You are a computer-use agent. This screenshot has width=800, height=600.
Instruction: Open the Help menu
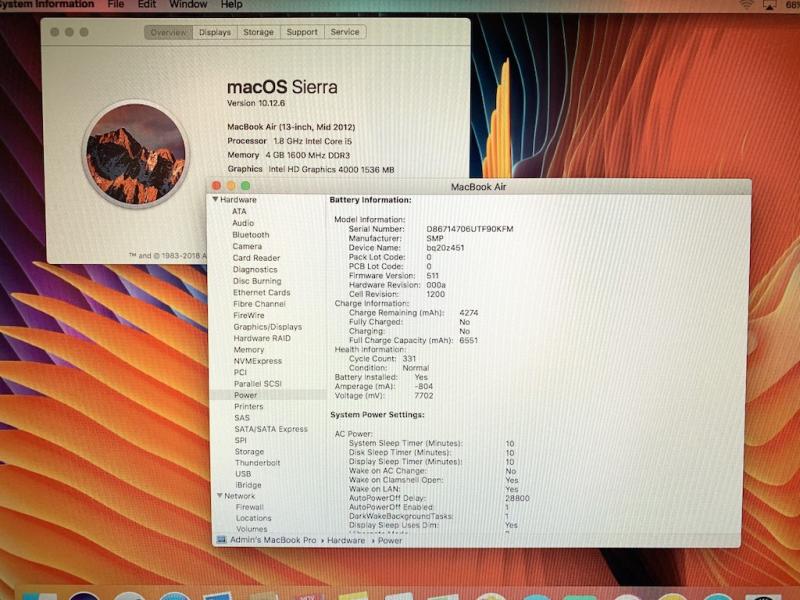231,5
